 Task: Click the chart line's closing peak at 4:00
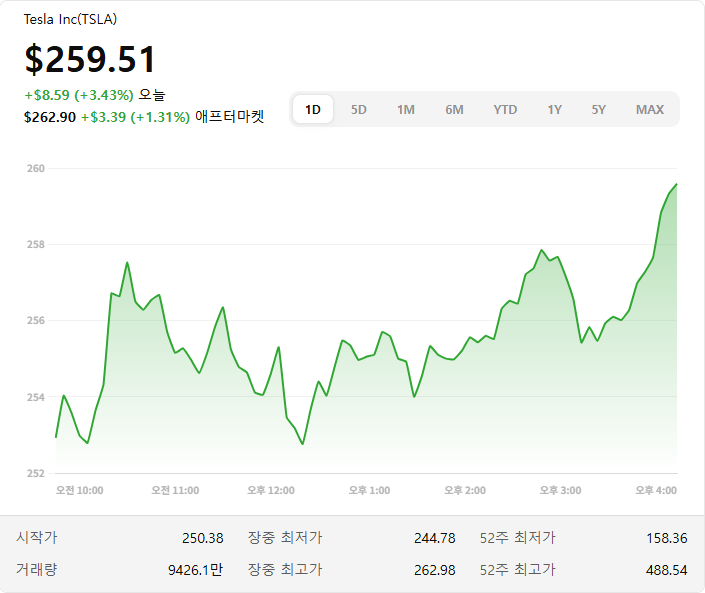point(676,184)
